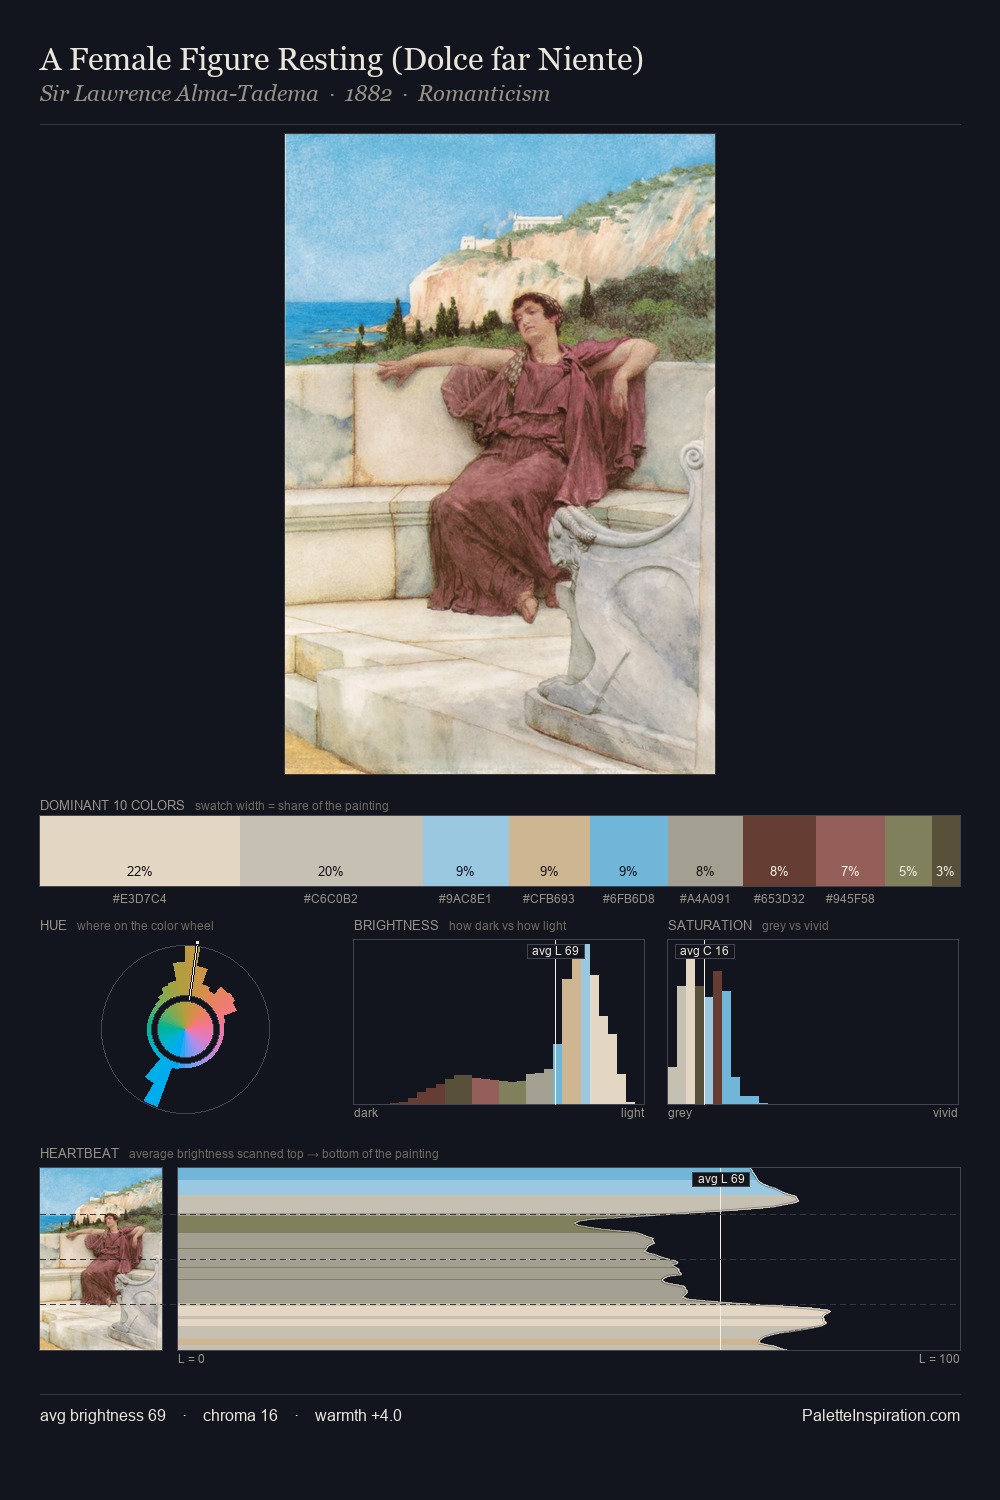The image size is (1000, 1500).
Task: Select the sky blue #6FB6D8 swatch
Action: coord(629,851)
